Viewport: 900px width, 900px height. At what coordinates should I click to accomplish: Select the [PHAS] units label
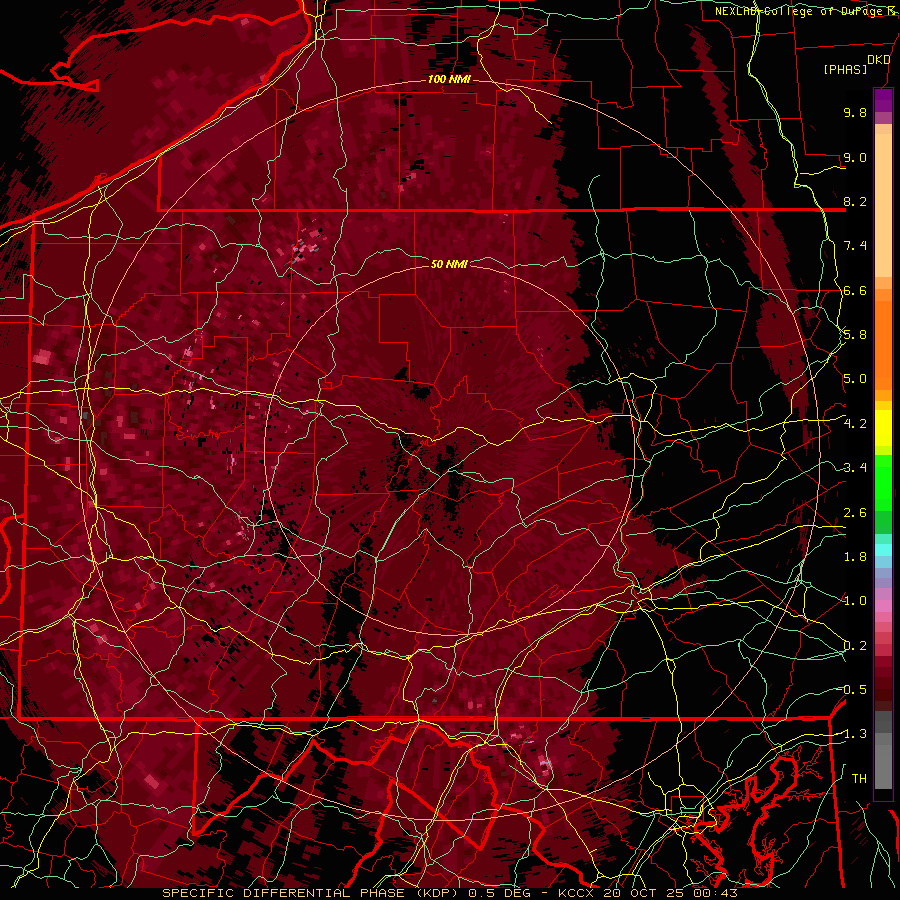pos(845,70)
